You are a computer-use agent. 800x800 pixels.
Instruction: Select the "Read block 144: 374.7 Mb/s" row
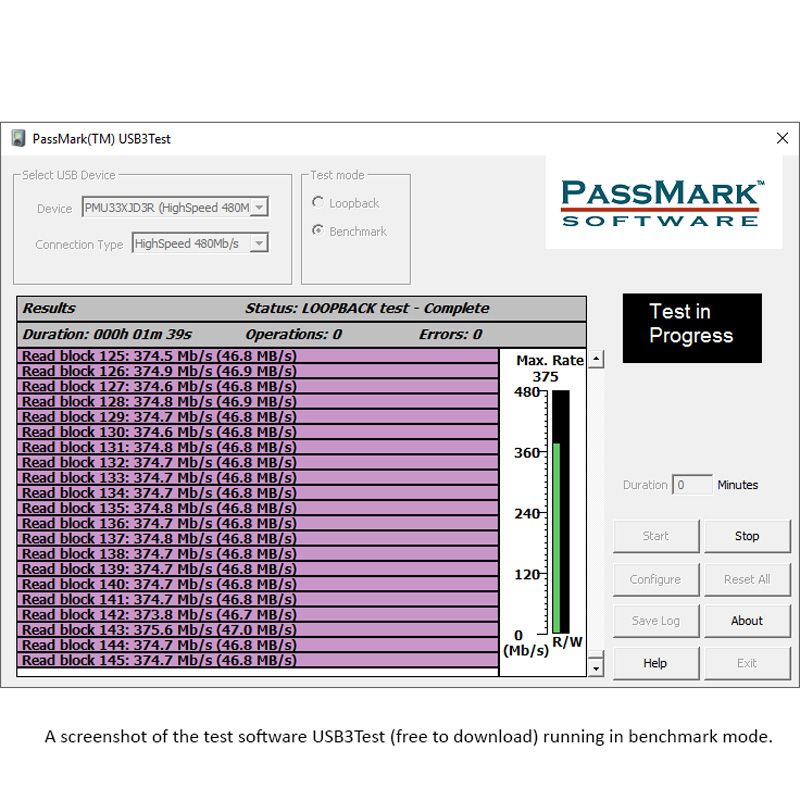(258, 645)
